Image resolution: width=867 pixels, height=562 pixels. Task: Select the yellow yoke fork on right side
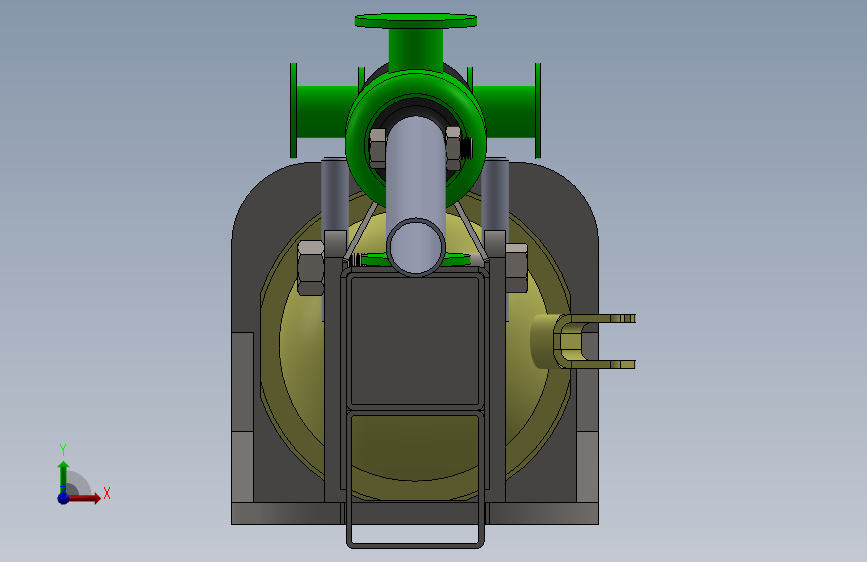pos(583,341)
